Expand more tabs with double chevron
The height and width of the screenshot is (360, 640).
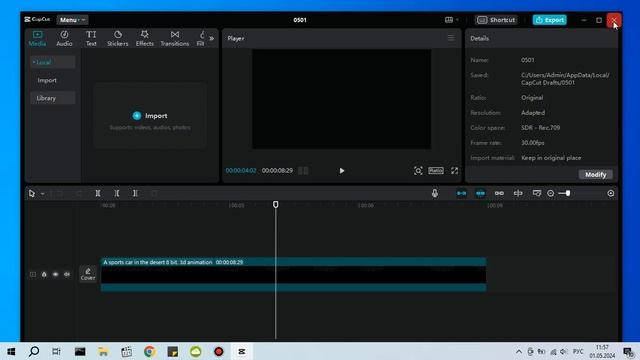(211, 38)
